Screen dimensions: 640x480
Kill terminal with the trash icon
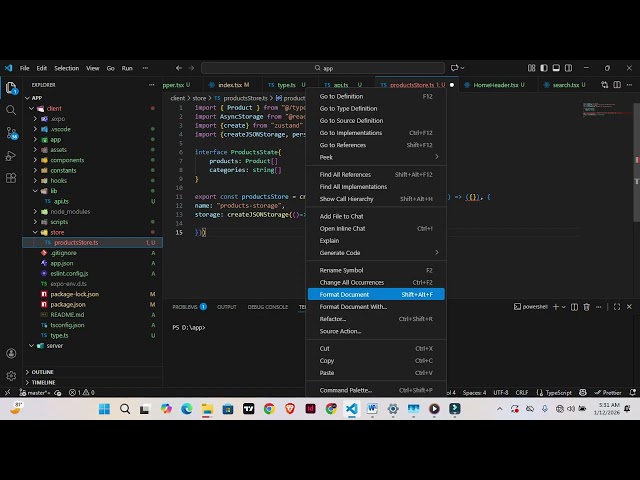pyautogui.click(x=584, y=307)
